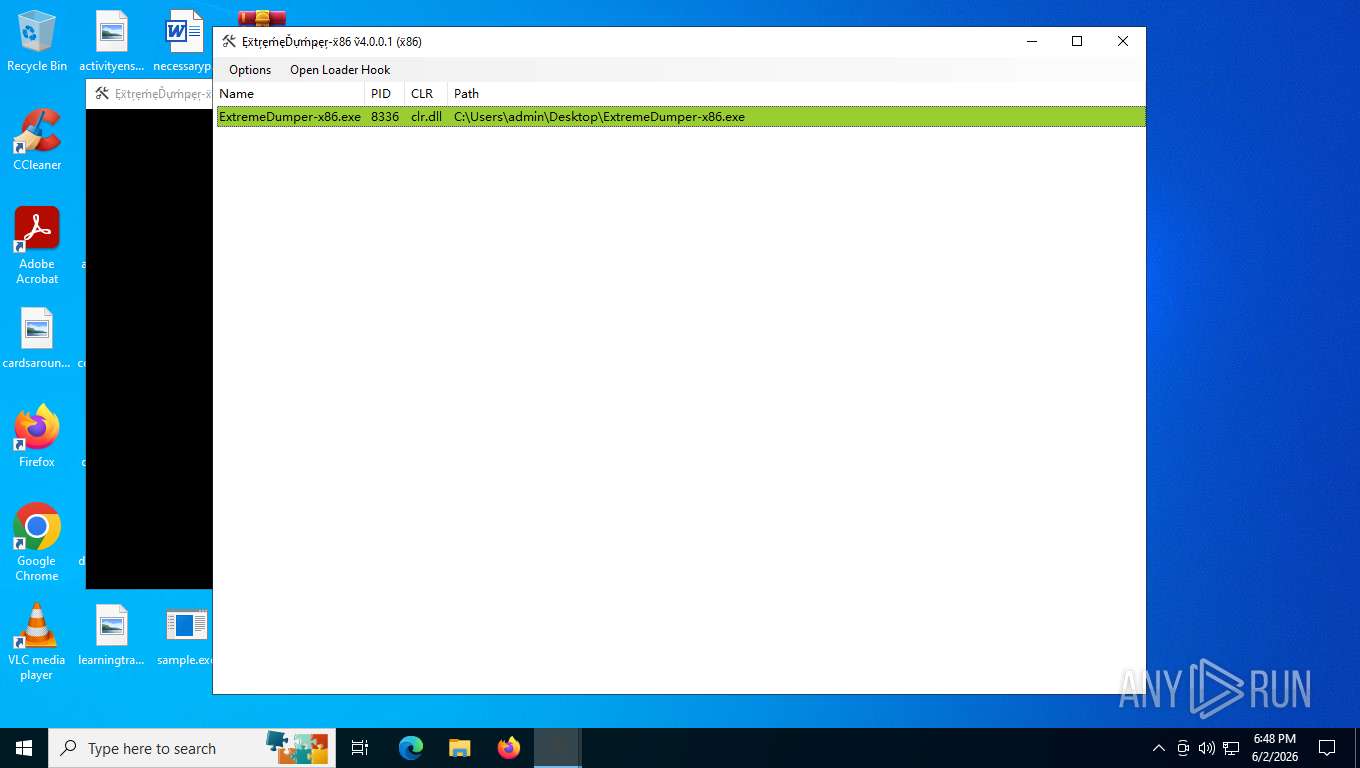Image resolution: width=1360 pixels, height=768 pixels.
Task: Select the necessaryp... Word document
Action: (183, 41)
